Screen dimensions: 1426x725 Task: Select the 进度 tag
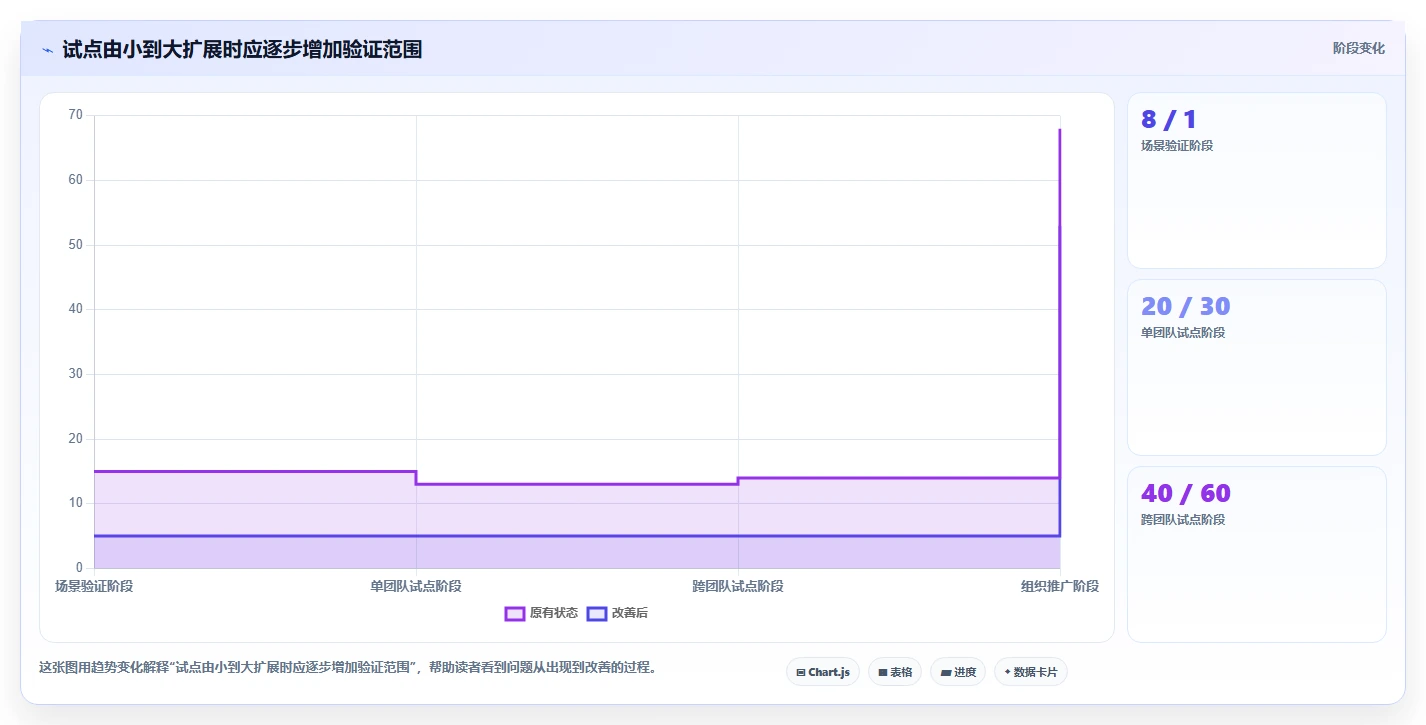(x=958, y=672)
